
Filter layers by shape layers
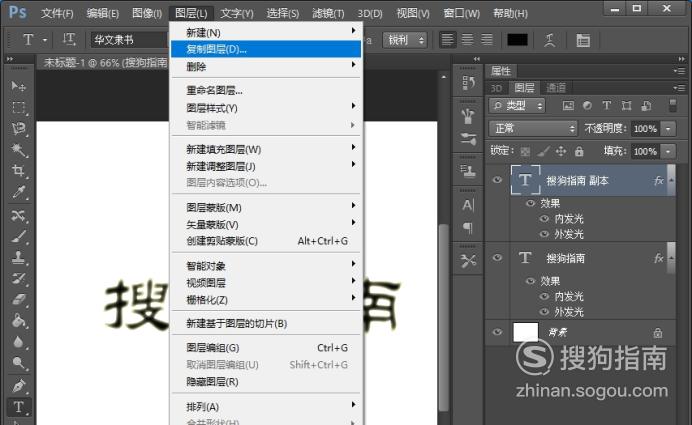626,105
